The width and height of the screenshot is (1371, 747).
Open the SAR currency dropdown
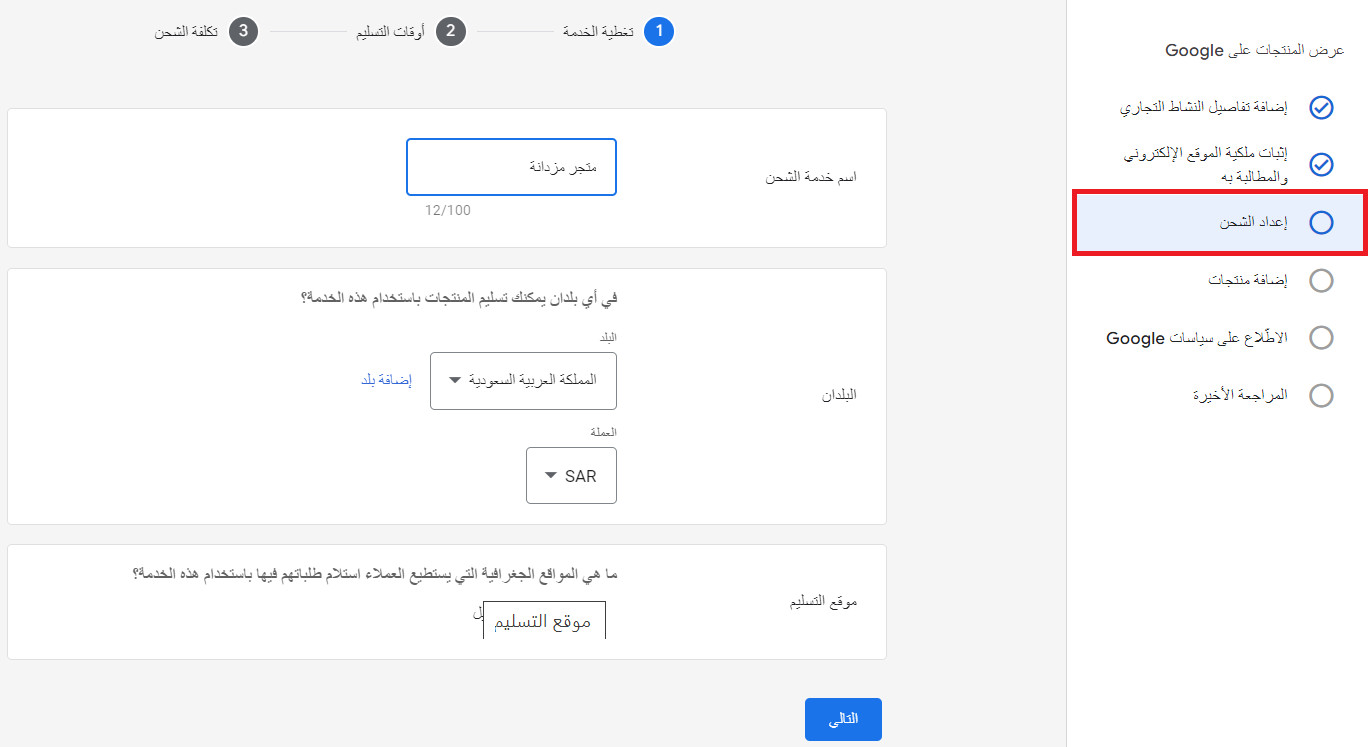[571, 475]
